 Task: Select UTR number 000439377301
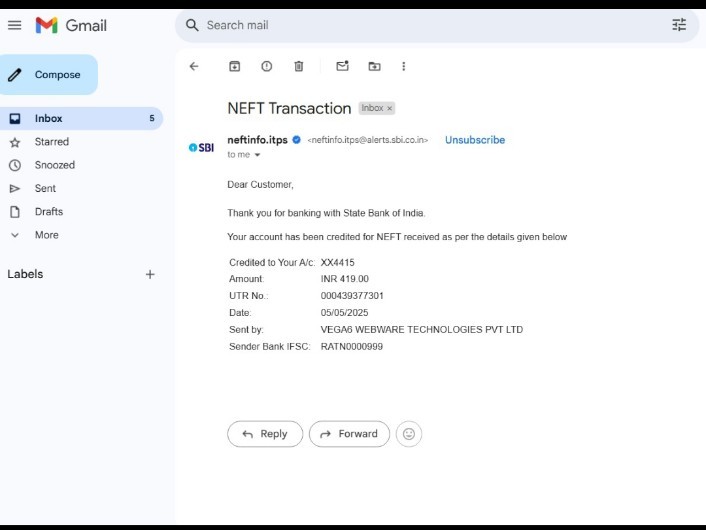click(x=352, y=296)
